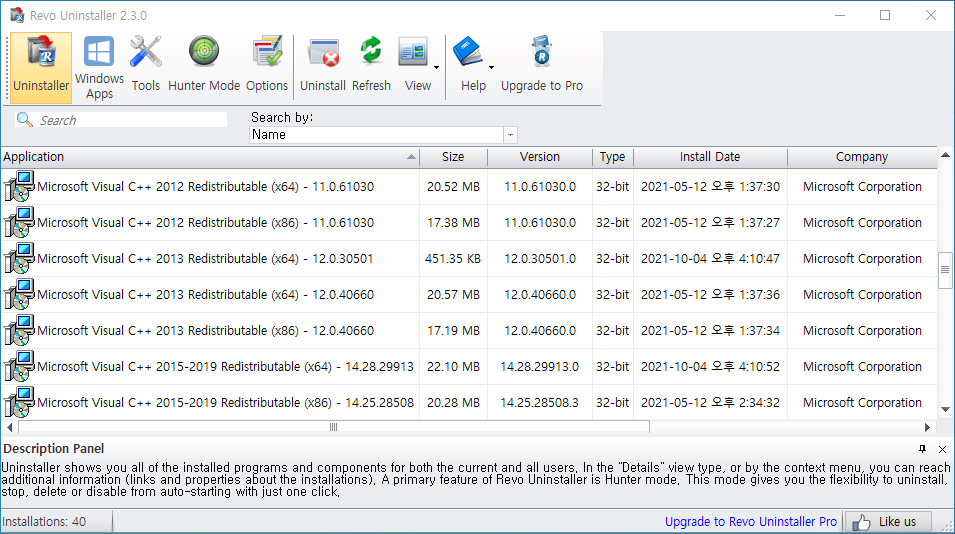Viewport: 955px width, 534px height.
Task: Click the icon of Visual C++ 2013 x86 12.0.40660
Action: coord(19,330)
